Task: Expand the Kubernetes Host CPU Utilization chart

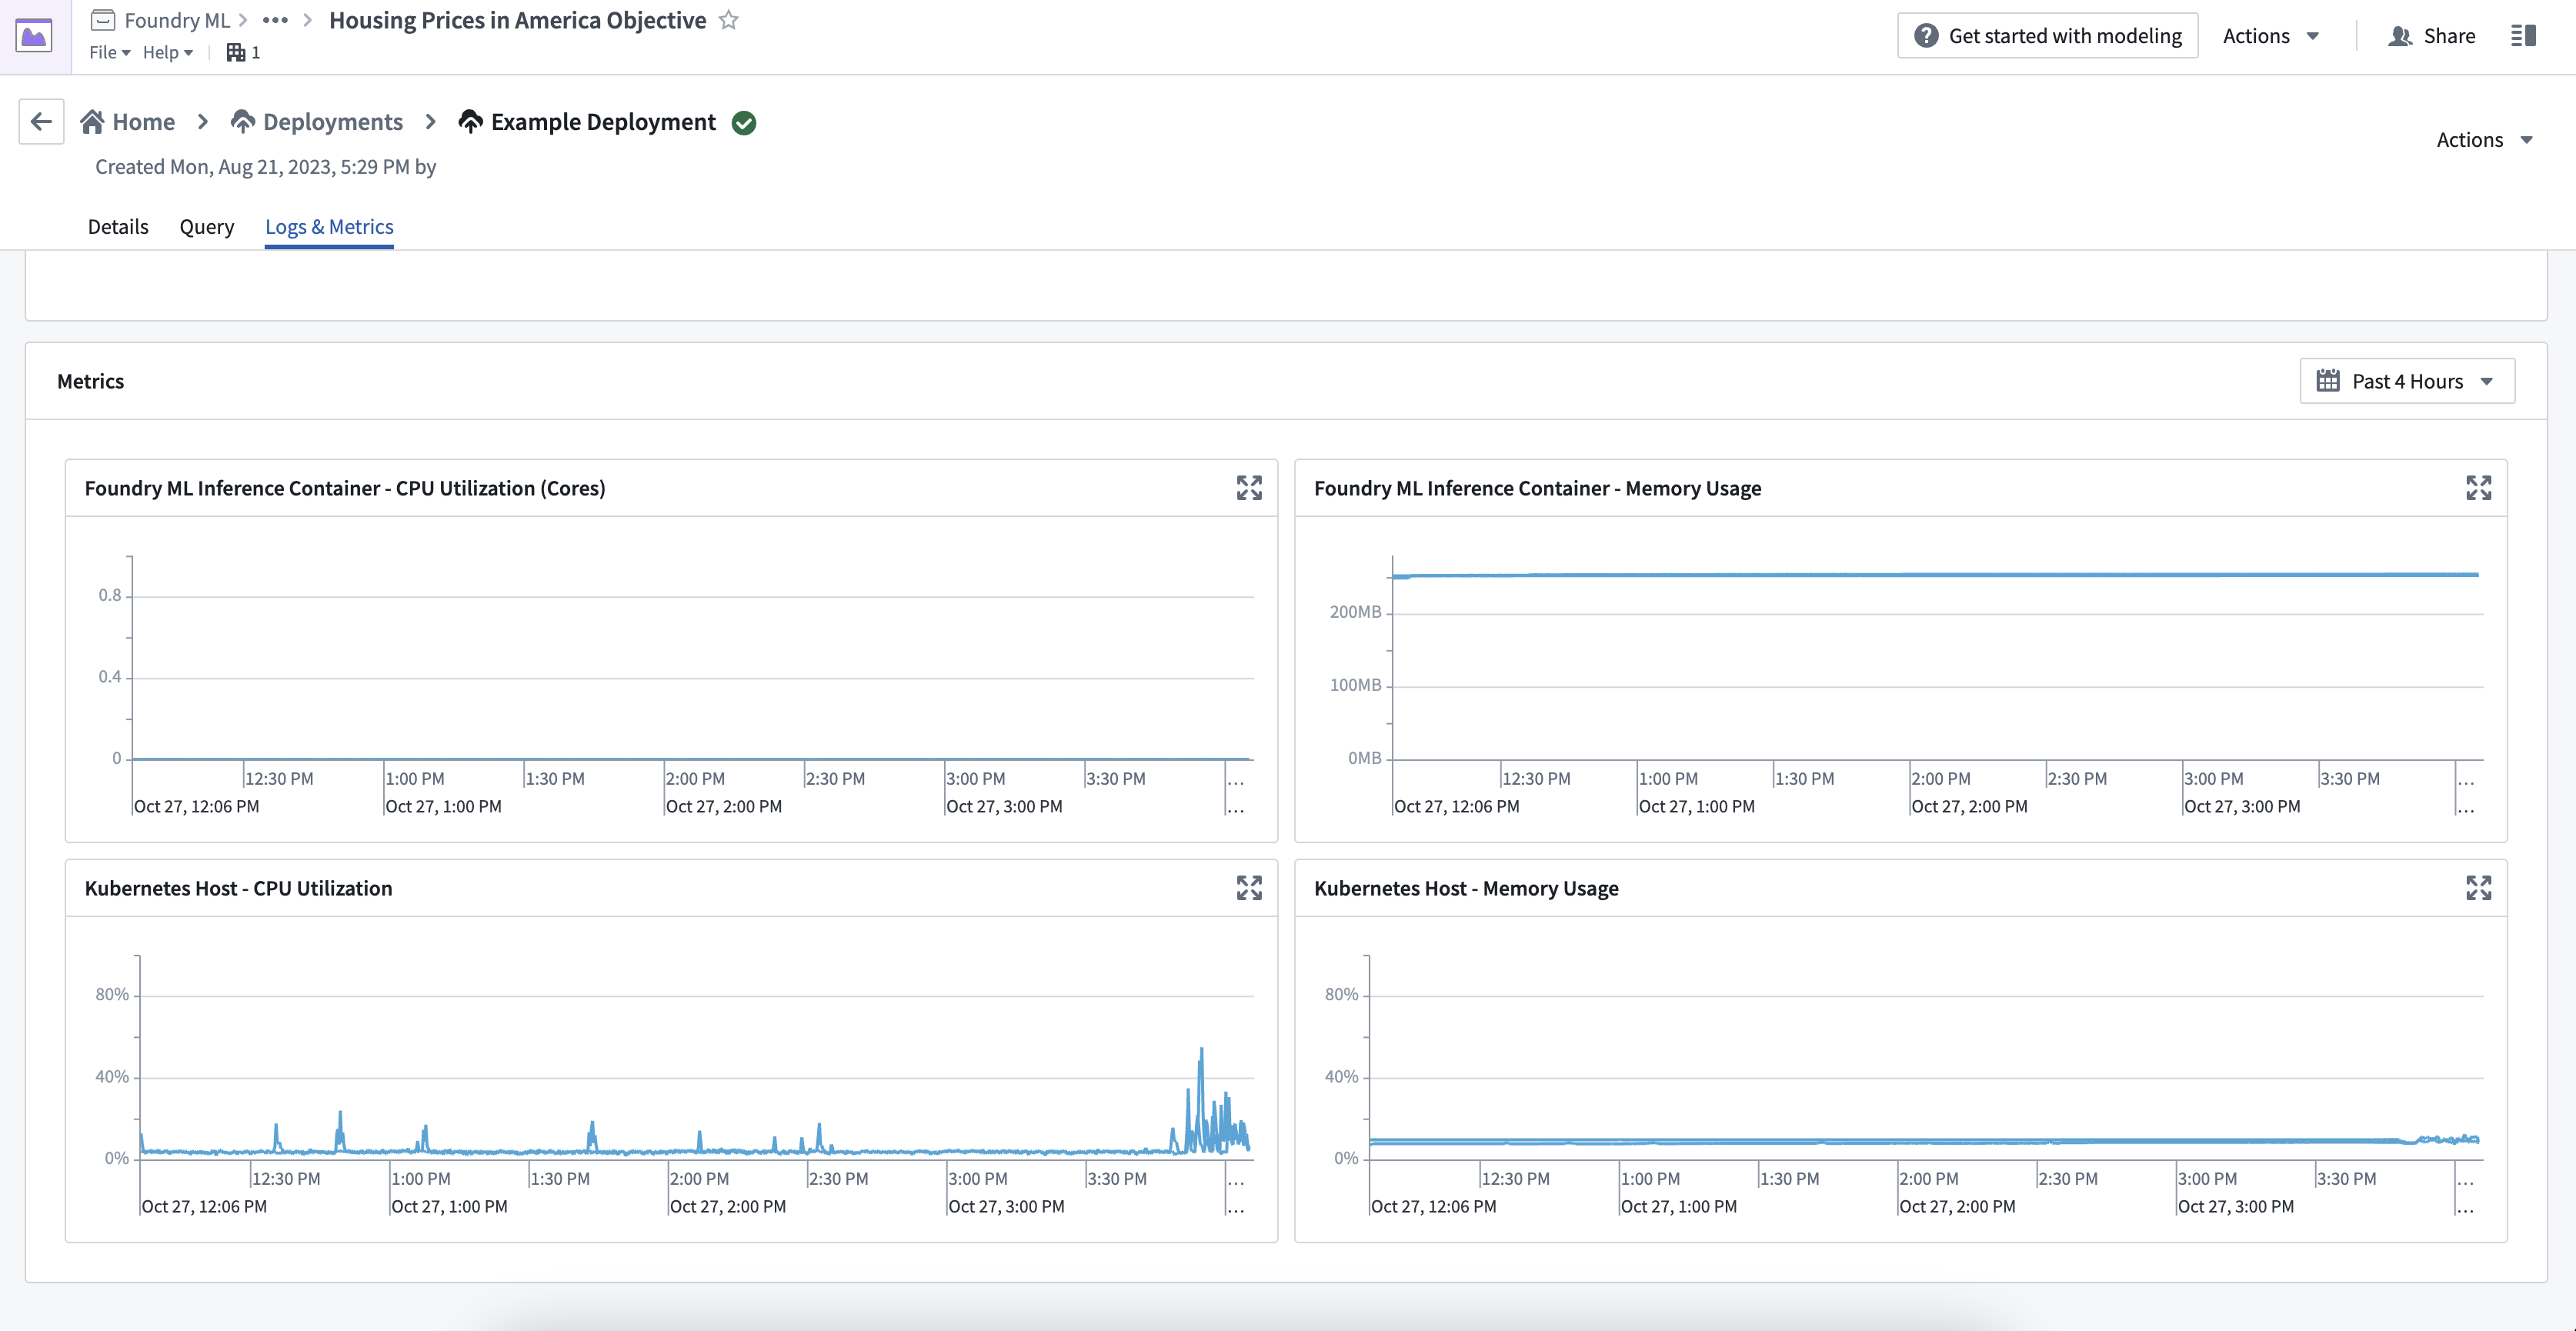Action: pyautogui.click(x=1249, y=888)
